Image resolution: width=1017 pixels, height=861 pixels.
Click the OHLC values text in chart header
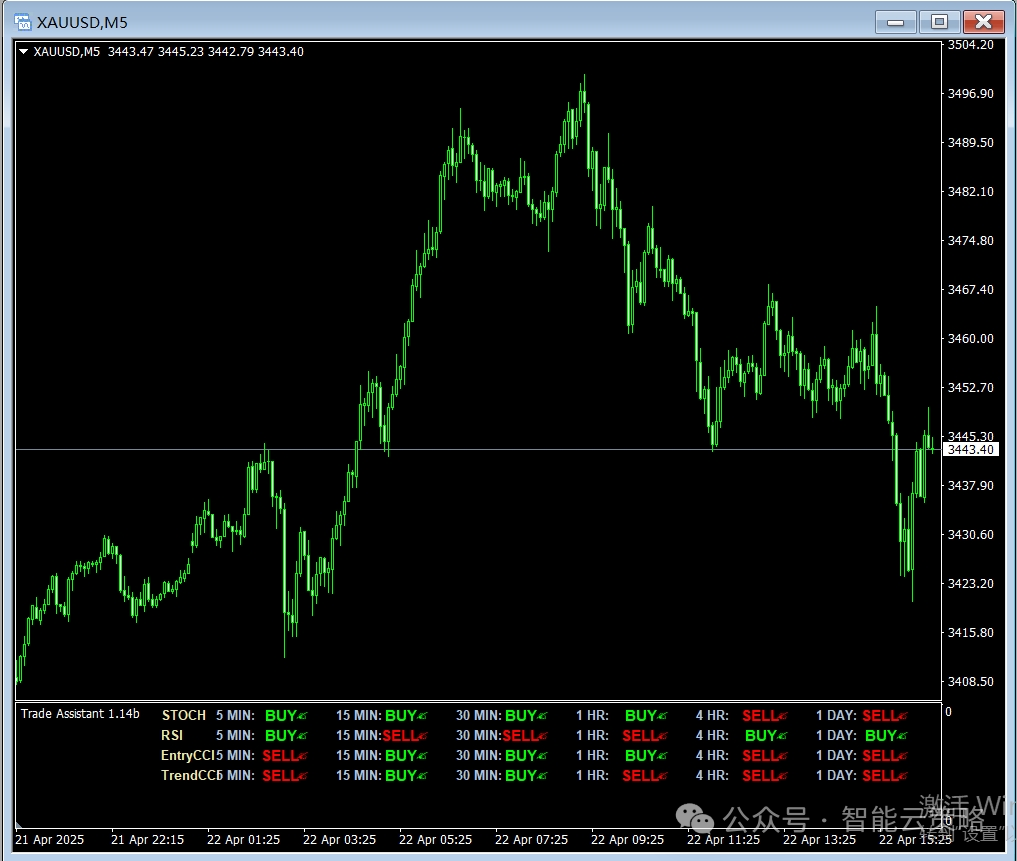click(206, 51)
